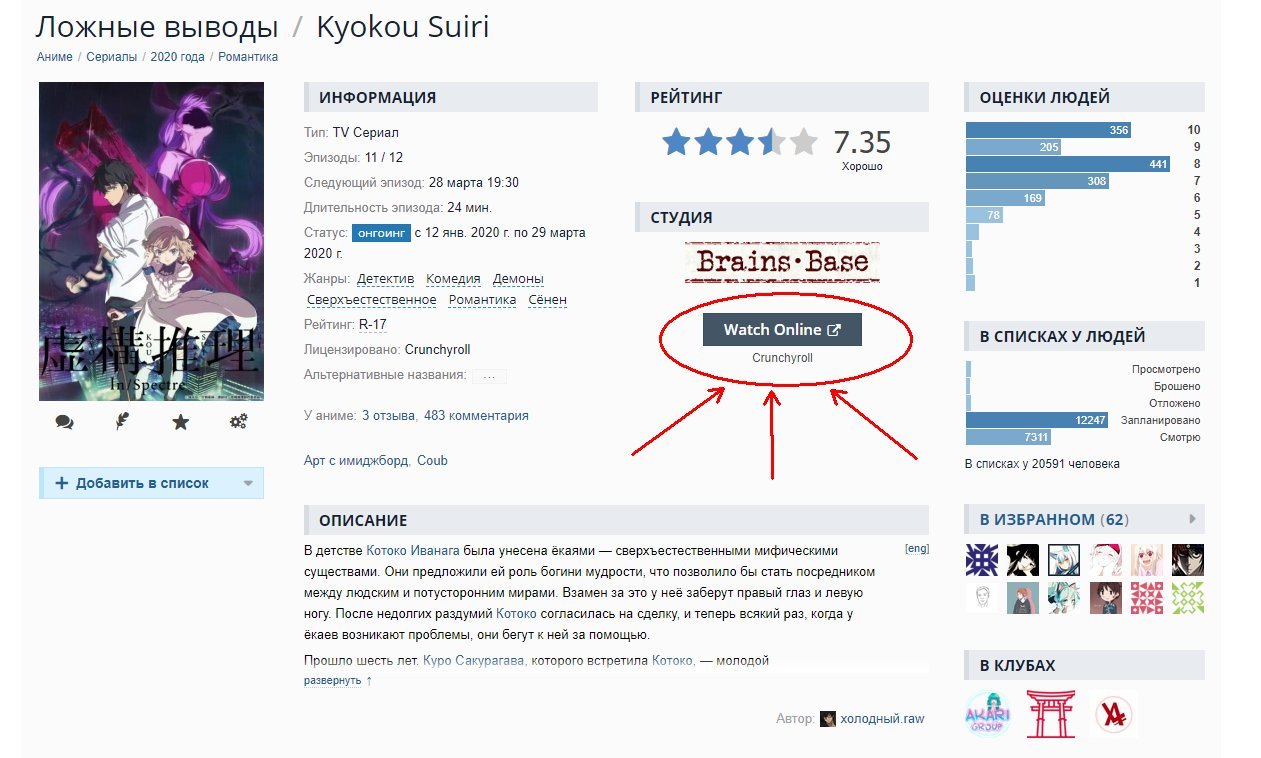The width and height of the screenshot is (1261, 758).
Task: Click the comments speech-bubble icon under the poster
Action: coord(64,422)
